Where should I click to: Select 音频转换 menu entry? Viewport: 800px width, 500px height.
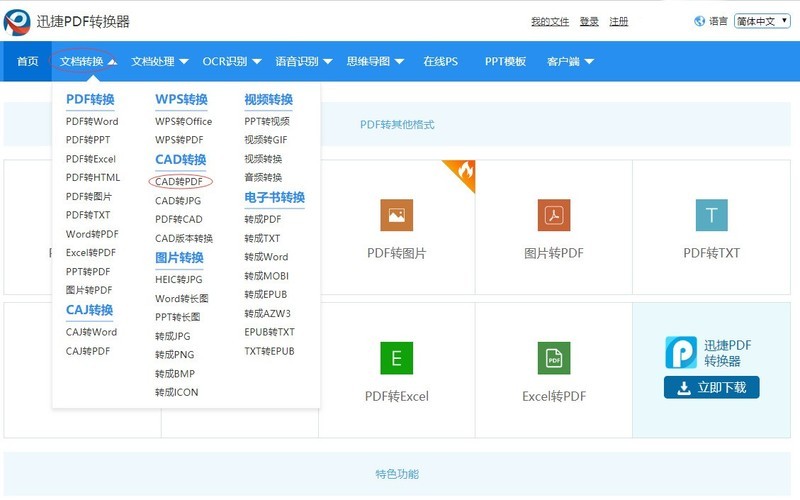tap(263, 178)
